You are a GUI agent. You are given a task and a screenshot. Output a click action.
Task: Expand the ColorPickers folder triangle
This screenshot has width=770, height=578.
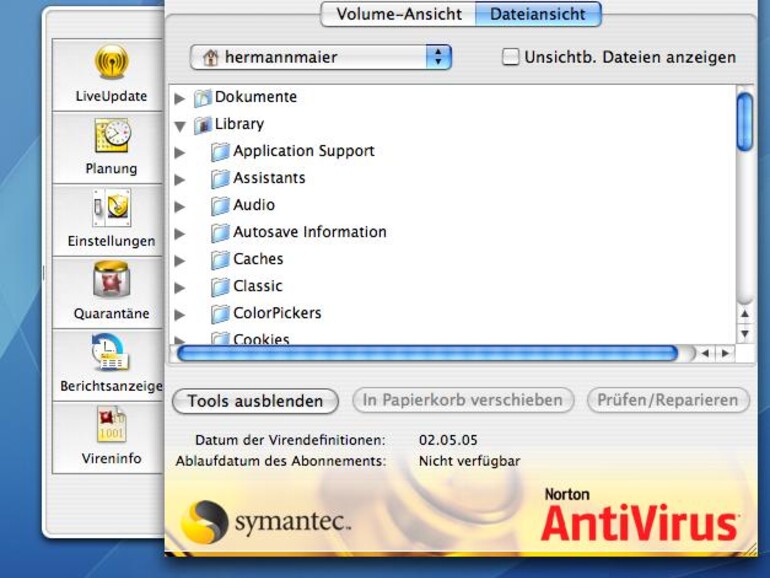[180, 314]
